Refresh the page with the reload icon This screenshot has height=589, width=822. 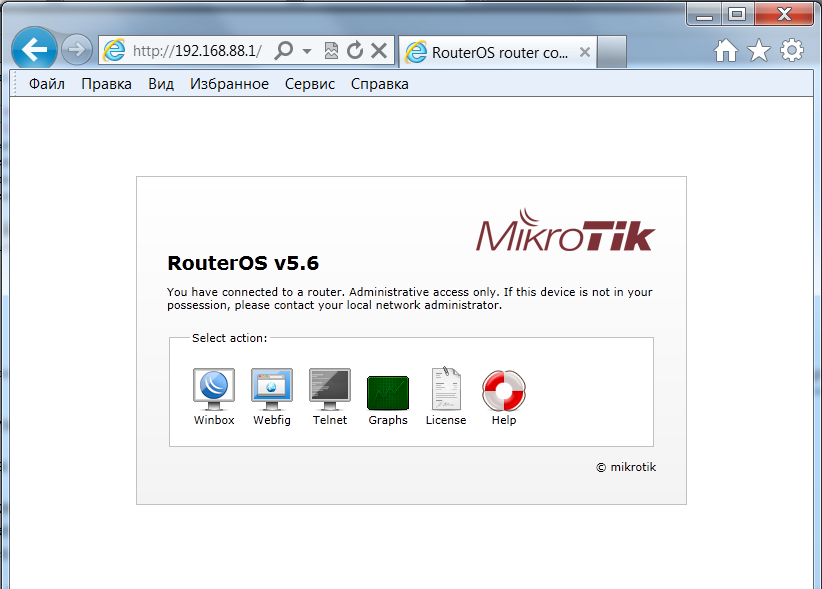click(x=355, y=51)
